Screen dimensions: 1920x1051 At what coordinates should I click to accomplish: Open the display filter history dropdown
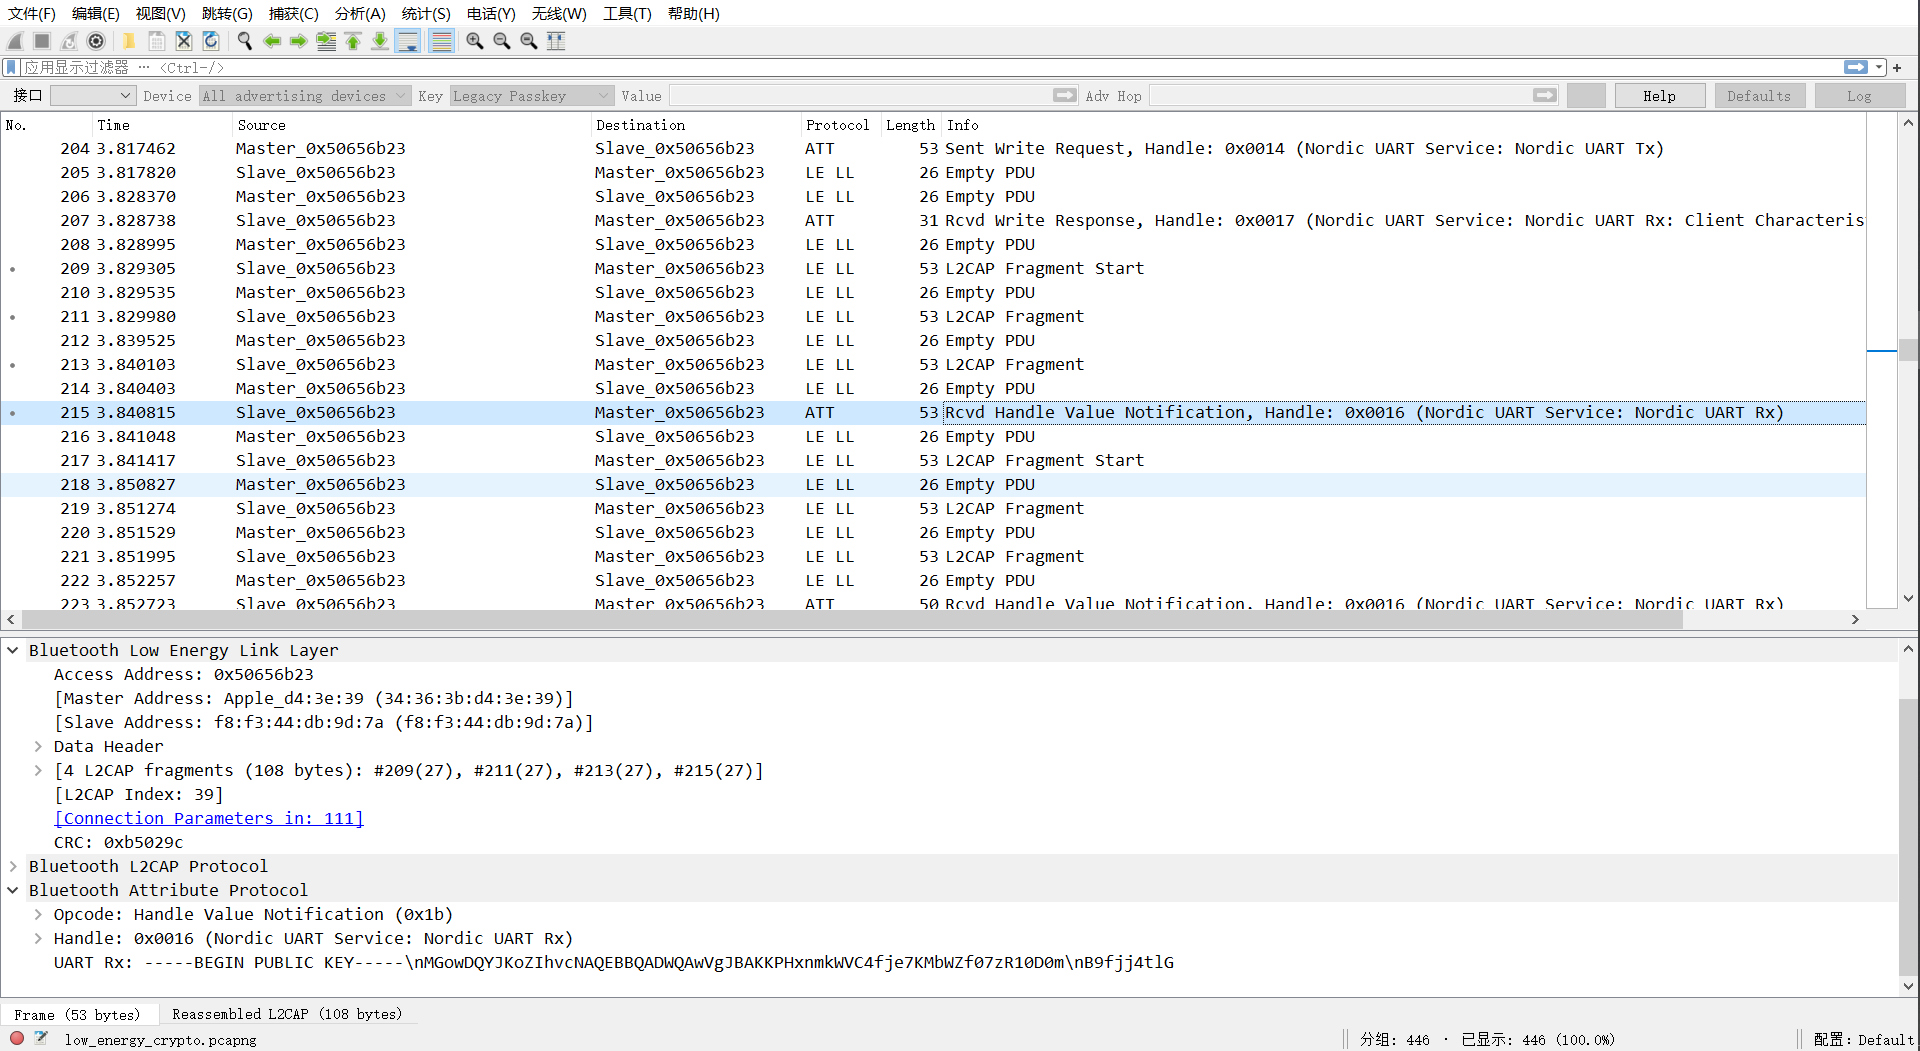click(1880, 67)
